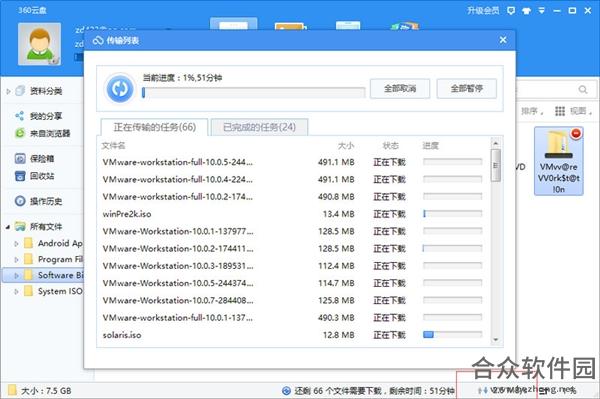Expand Program Fil folder arrow
Image resolution: width=600 pixels, height=399 pixels.
click(16, 260)
